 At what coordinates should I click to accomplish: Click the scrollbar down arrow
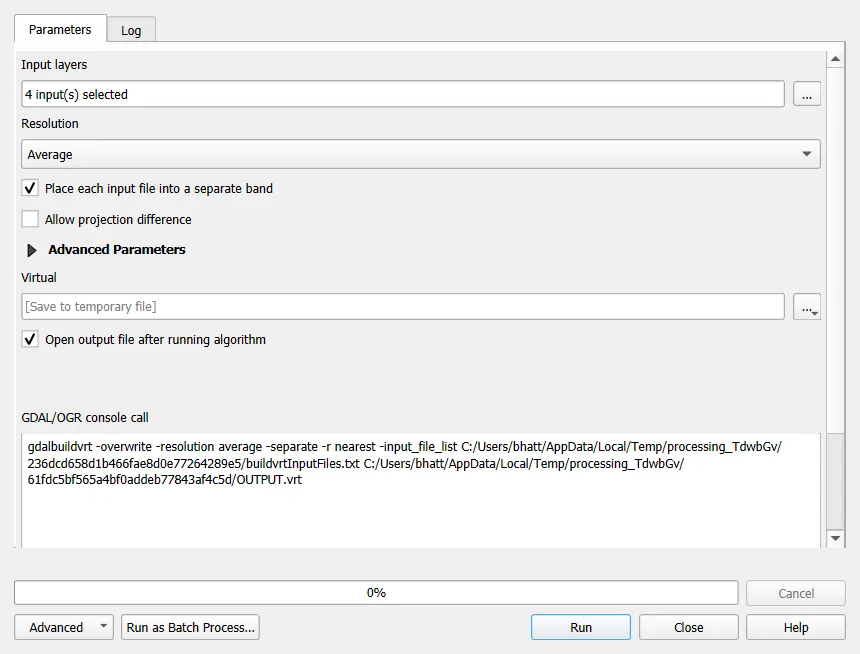coord(835,538)
